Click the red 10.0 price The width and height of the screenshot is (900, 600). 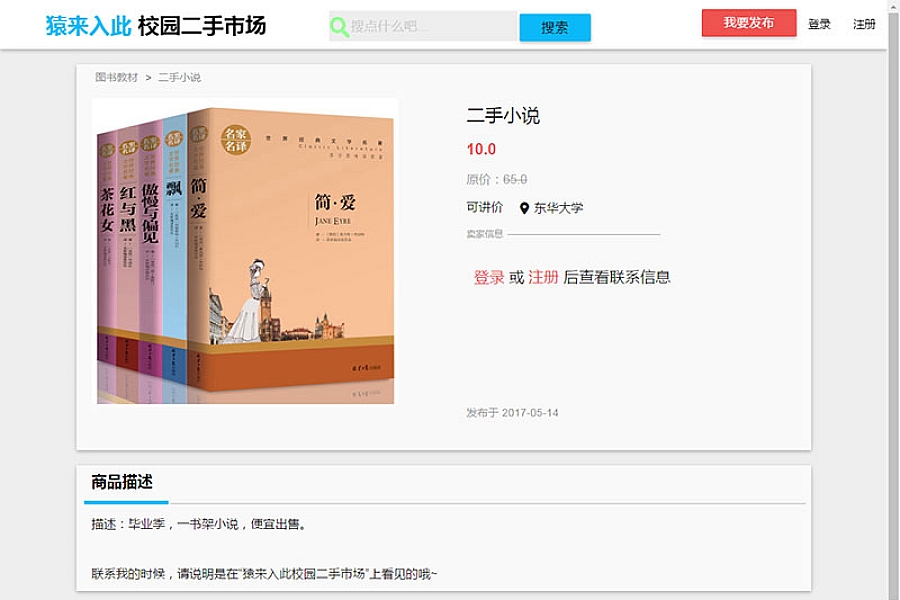click(481, 149)
